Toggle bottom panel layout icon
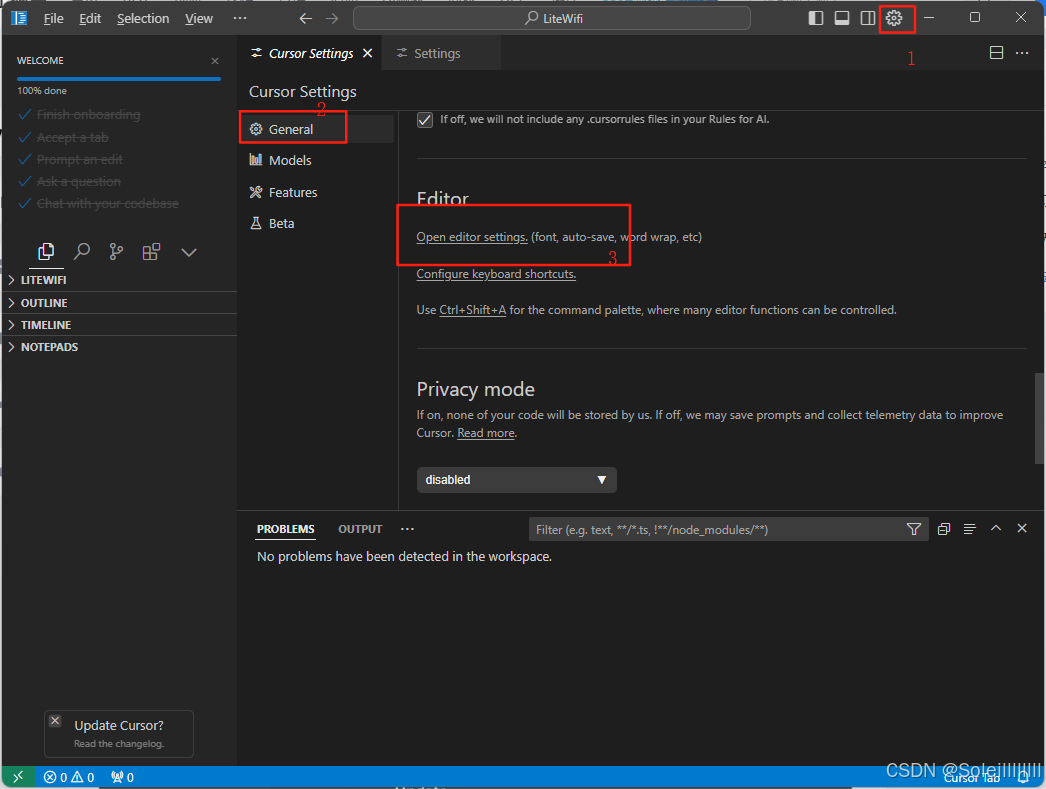Screen dimensions: 1046x789 842,18
